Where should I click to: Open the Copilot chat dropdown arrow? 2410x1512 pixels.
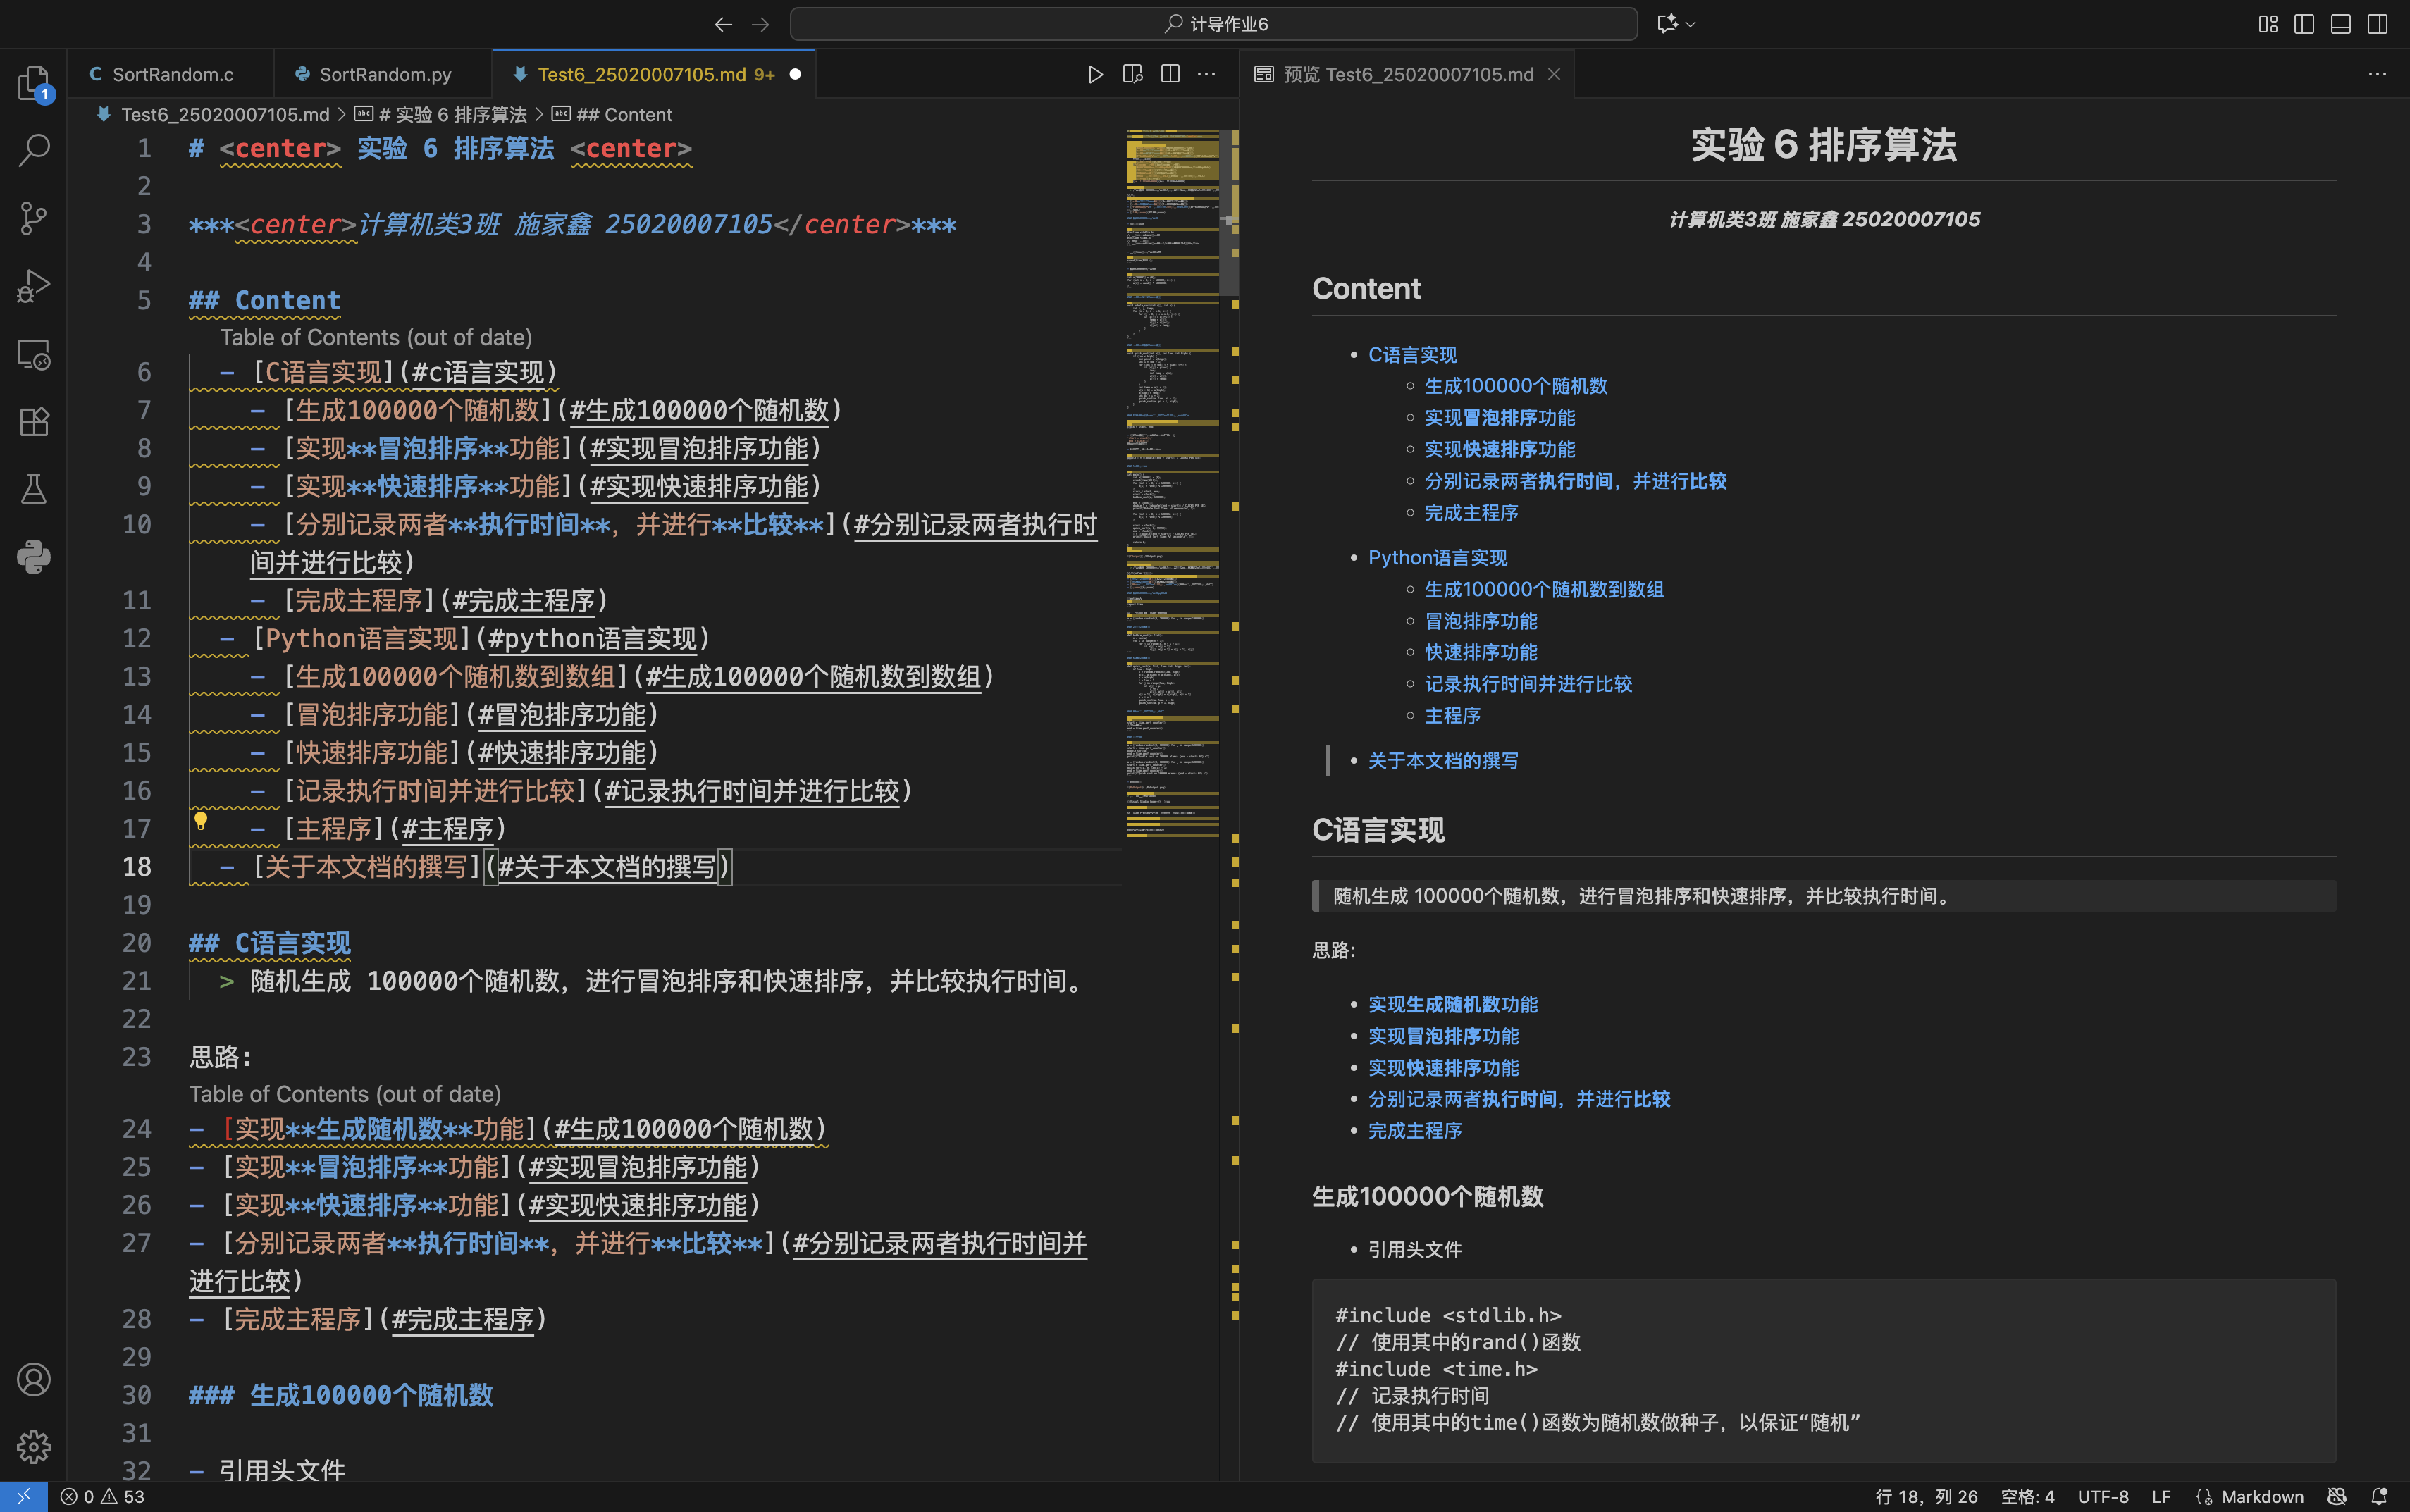click(x=1691, y=24)
